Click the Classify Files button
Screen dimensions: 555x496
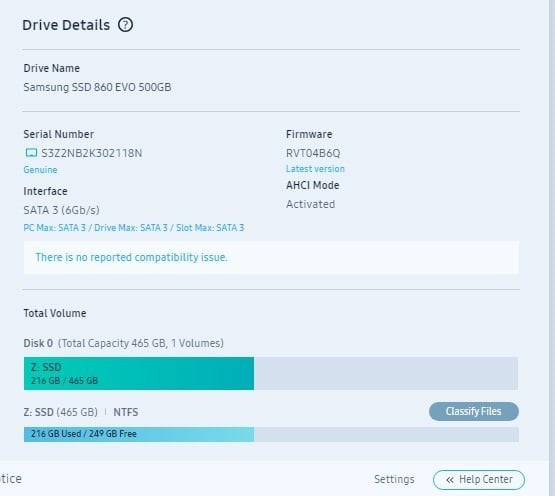point(474,411)
